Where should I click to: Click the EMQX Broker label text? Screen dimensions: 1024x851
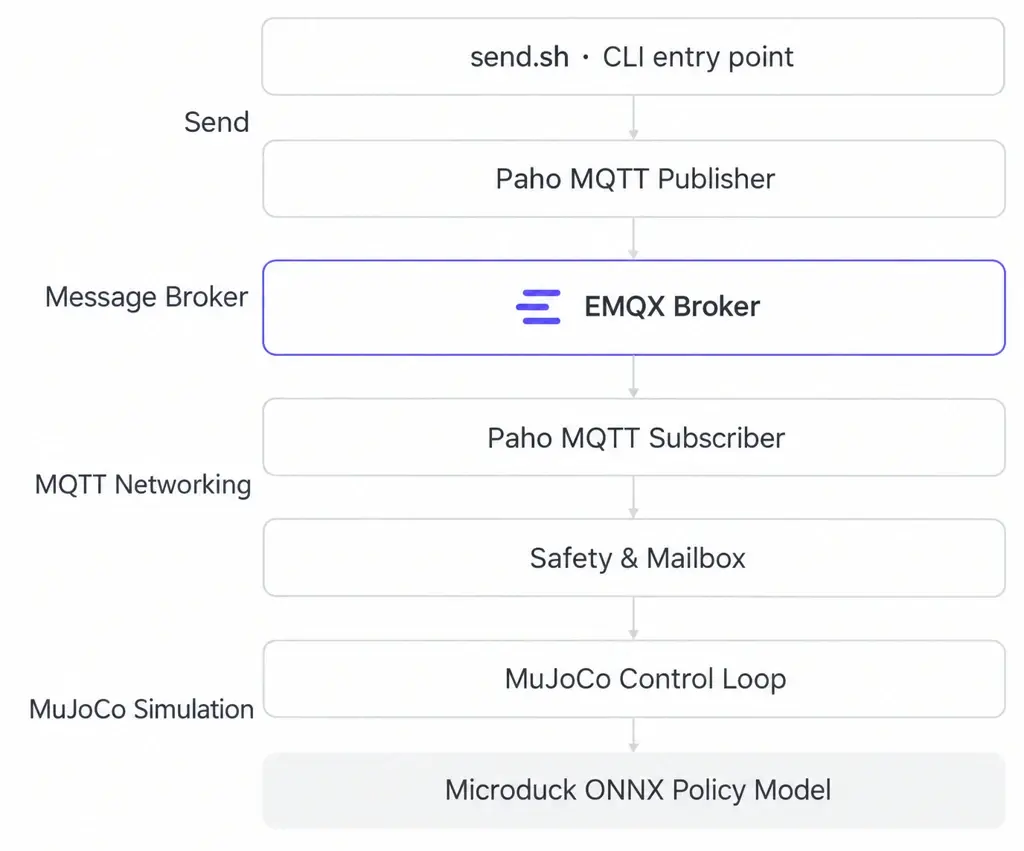click(672, 306)
